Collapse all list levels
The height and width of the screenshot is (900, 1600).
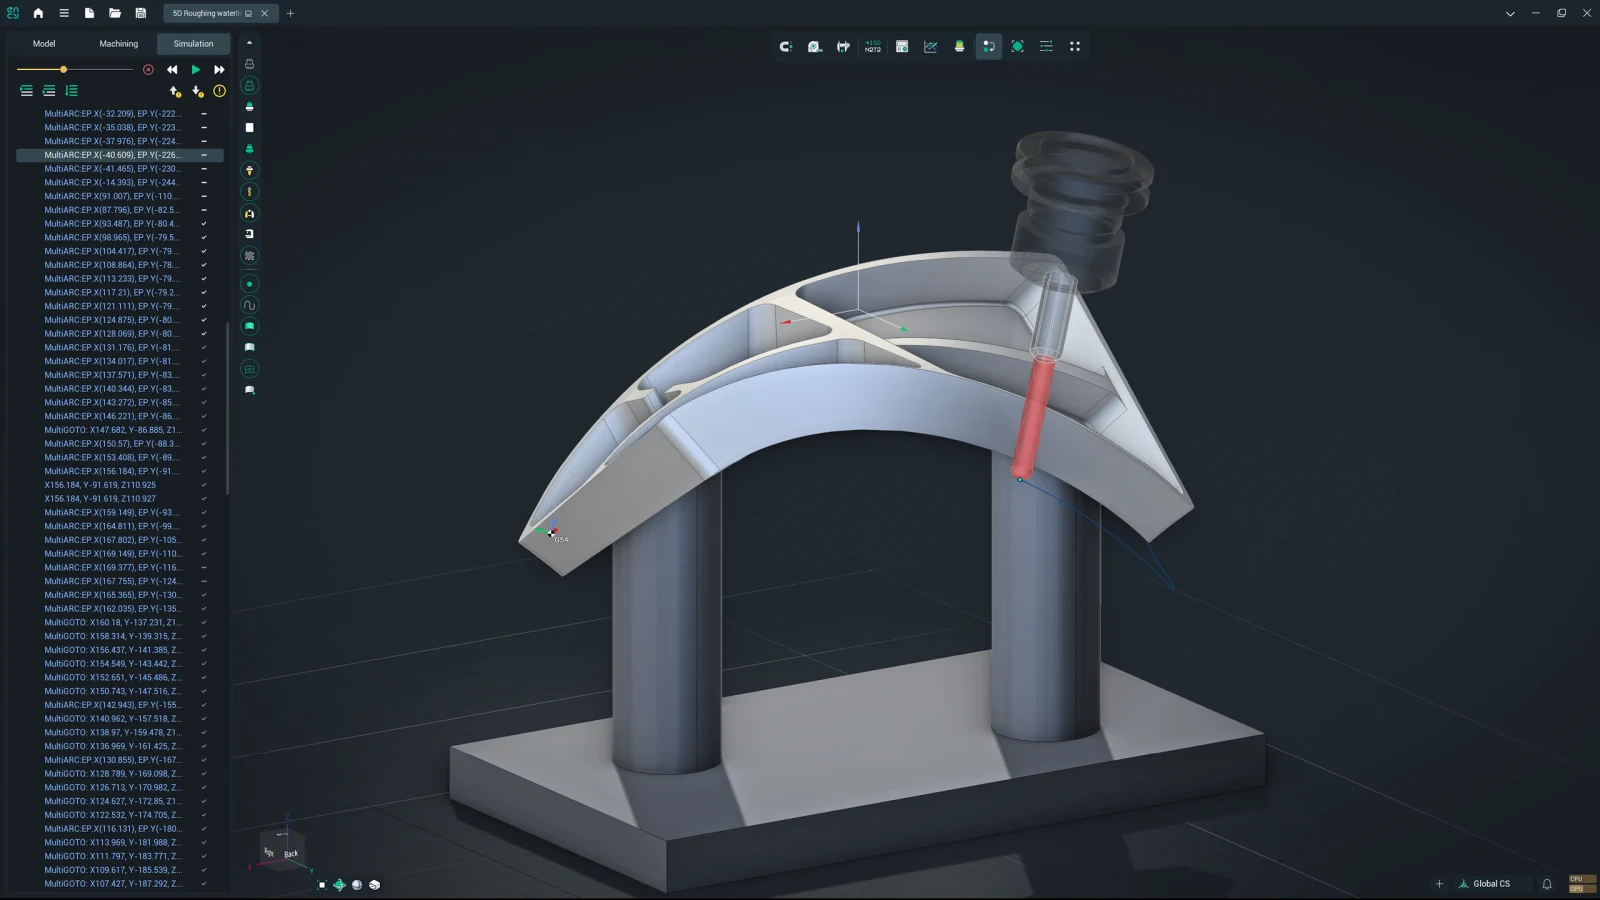tap(26, 91)
